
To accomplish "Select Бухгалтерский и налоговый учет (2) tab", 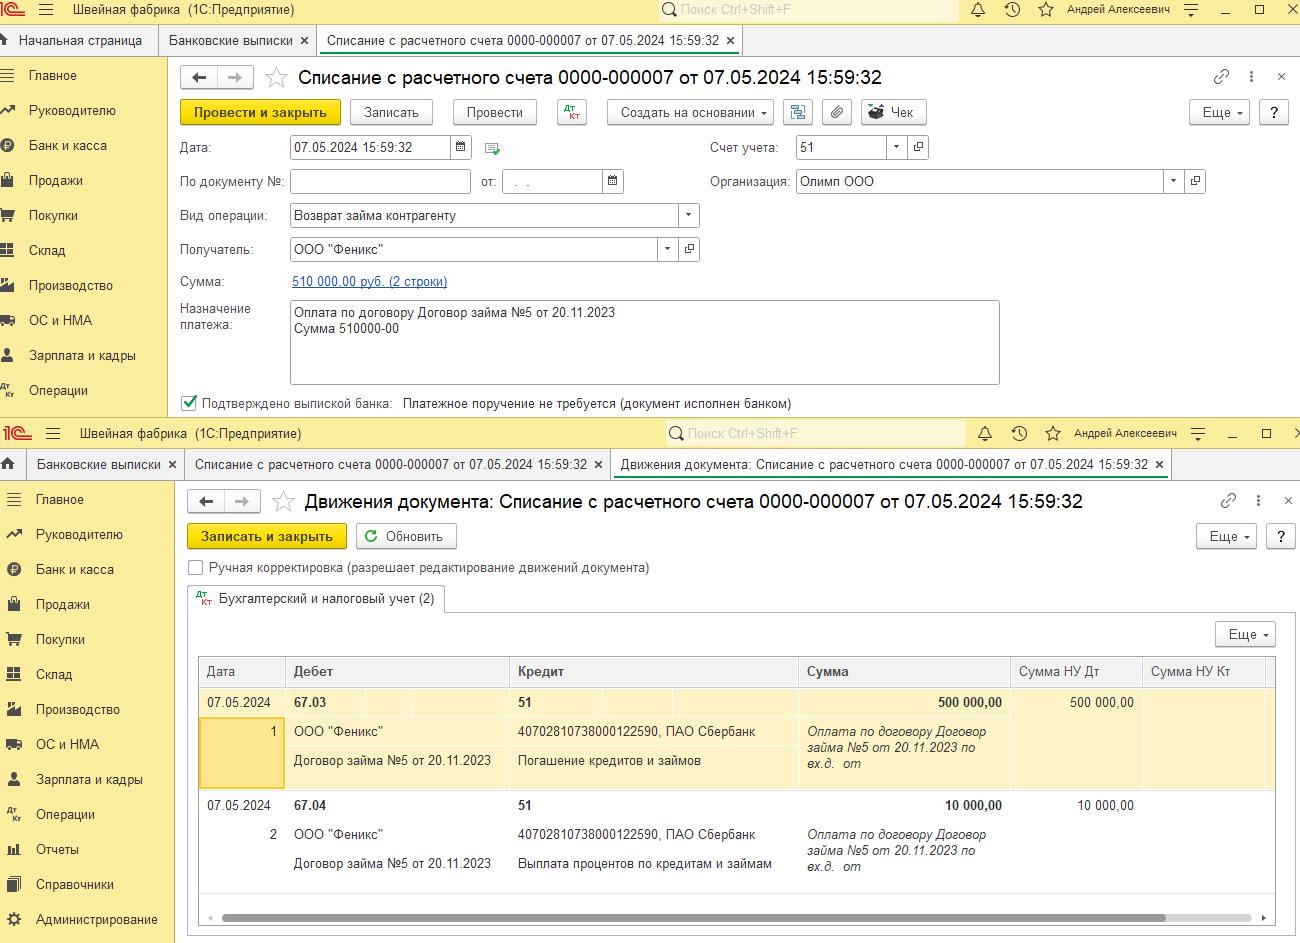I will [316, 598].
